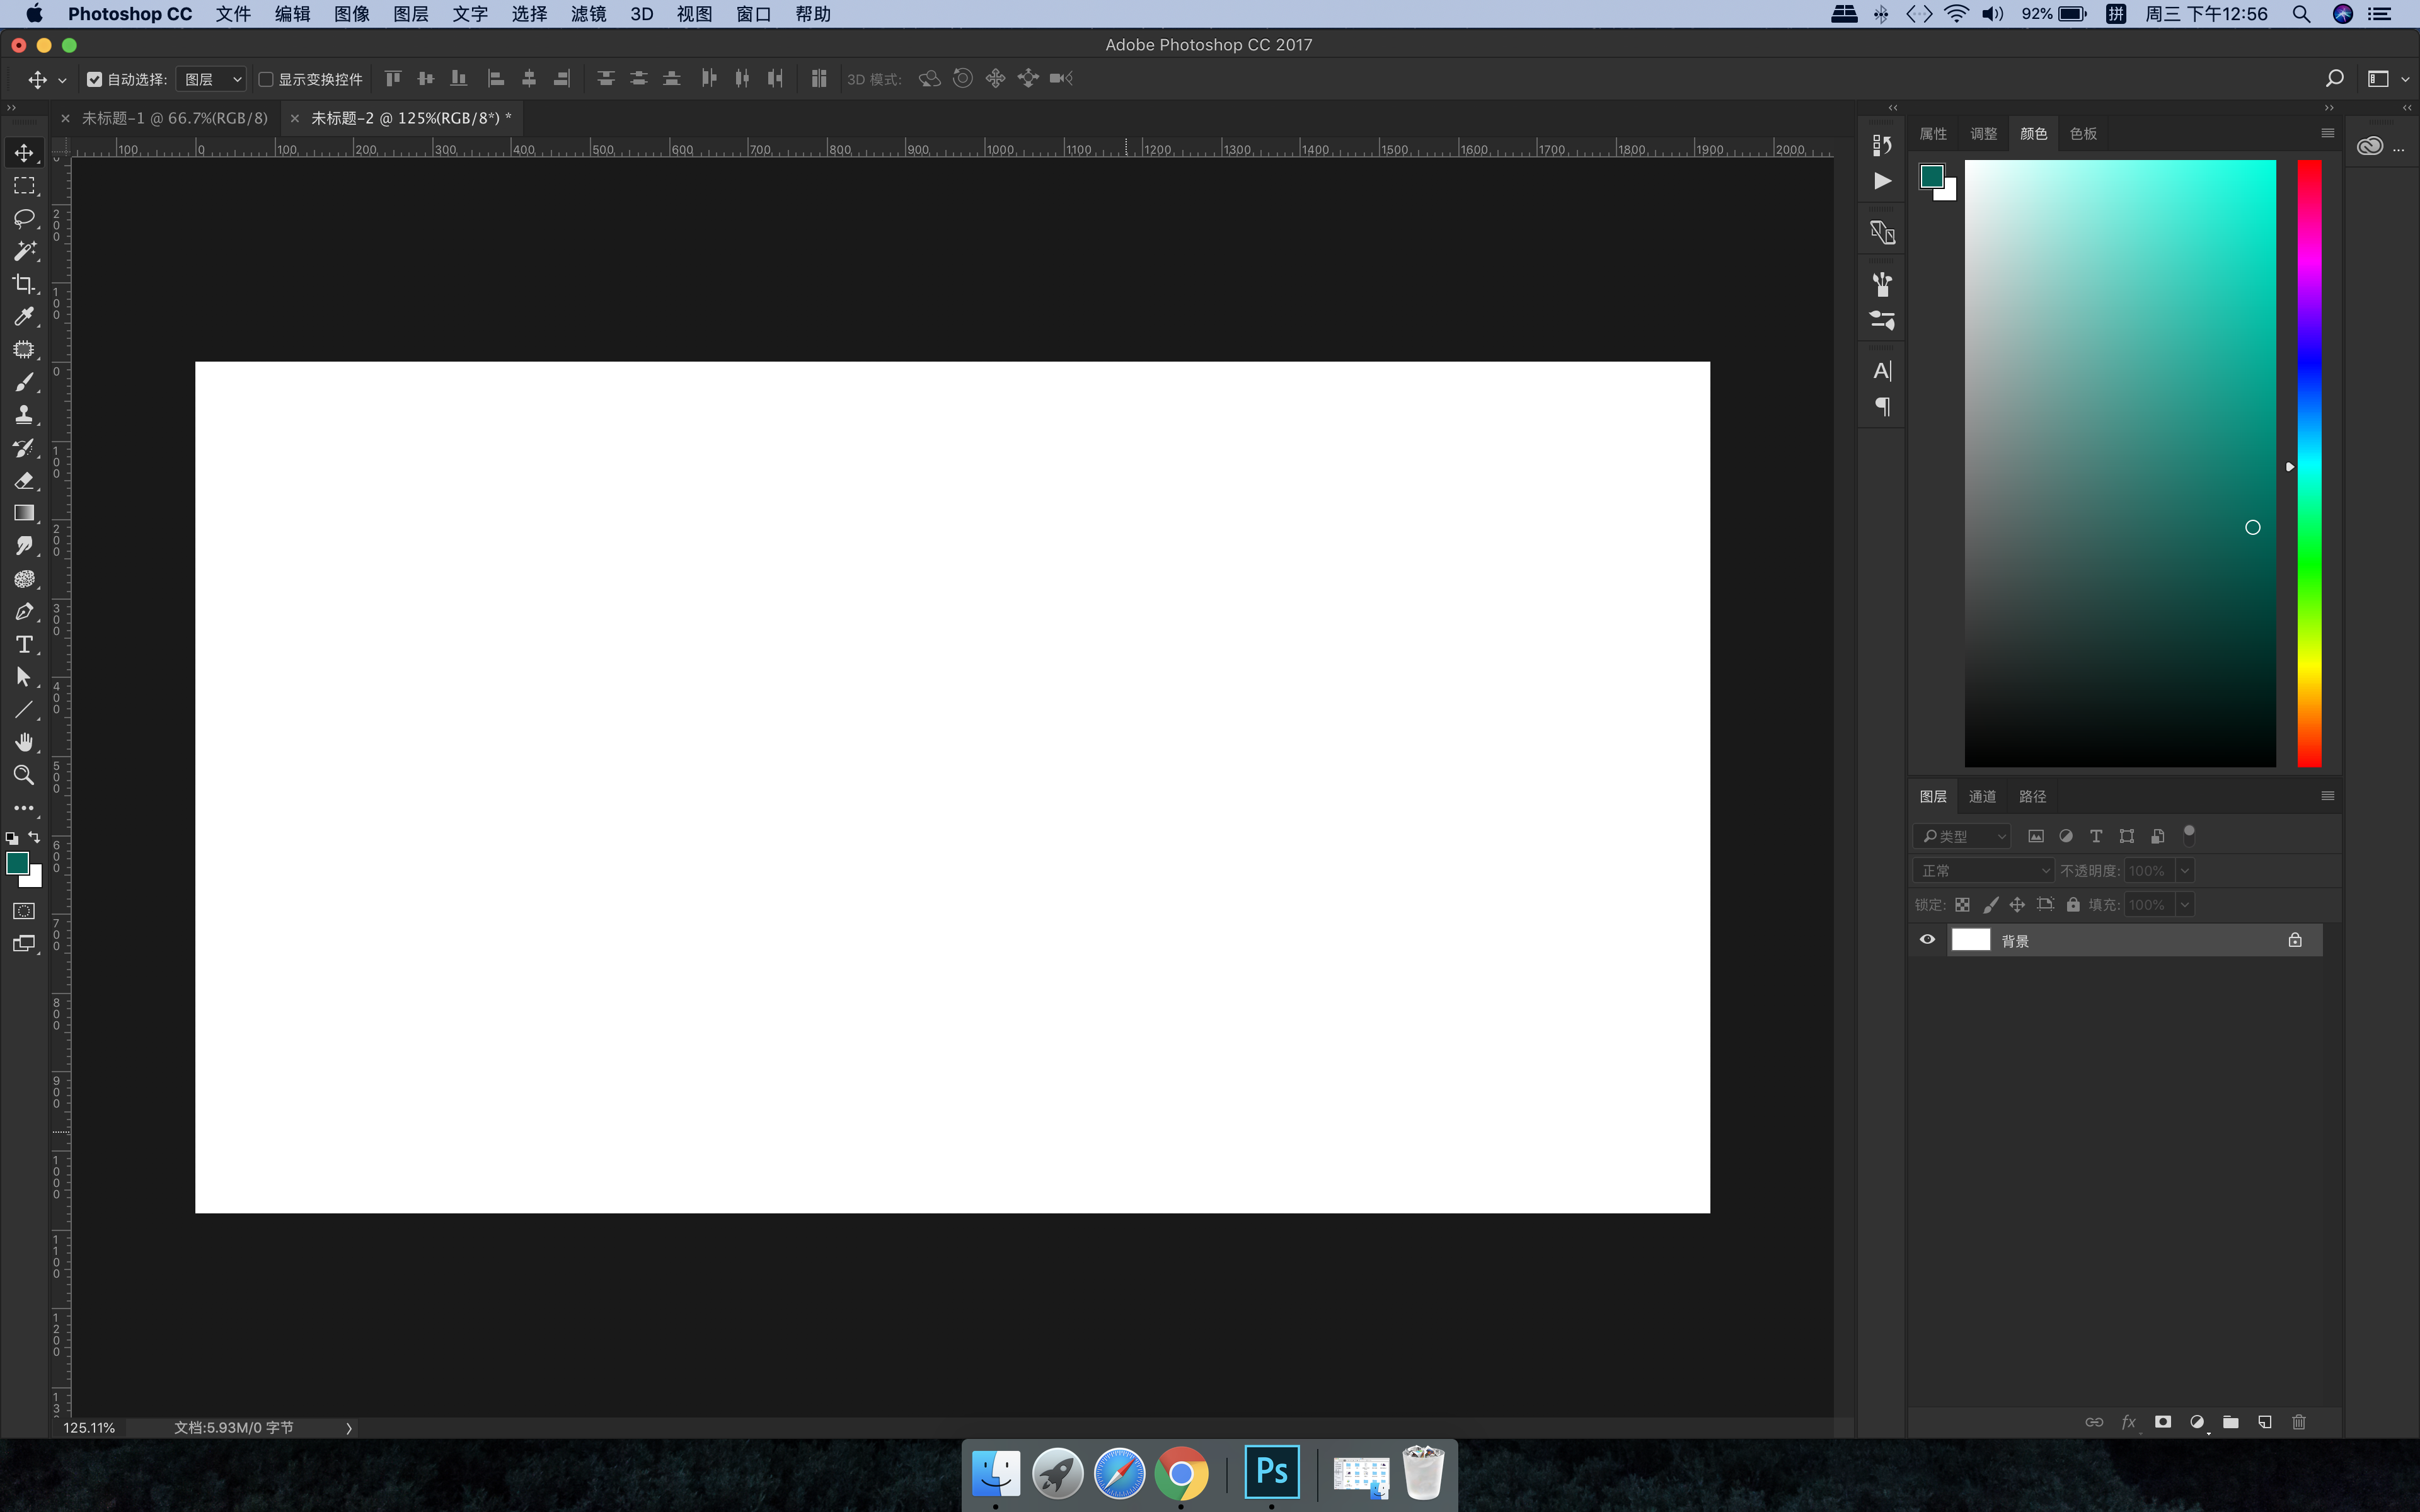This screenshot has width=2420, height=1512.
Task: Select the Horizontal Type tool
Action: click(x=24, y=644)
